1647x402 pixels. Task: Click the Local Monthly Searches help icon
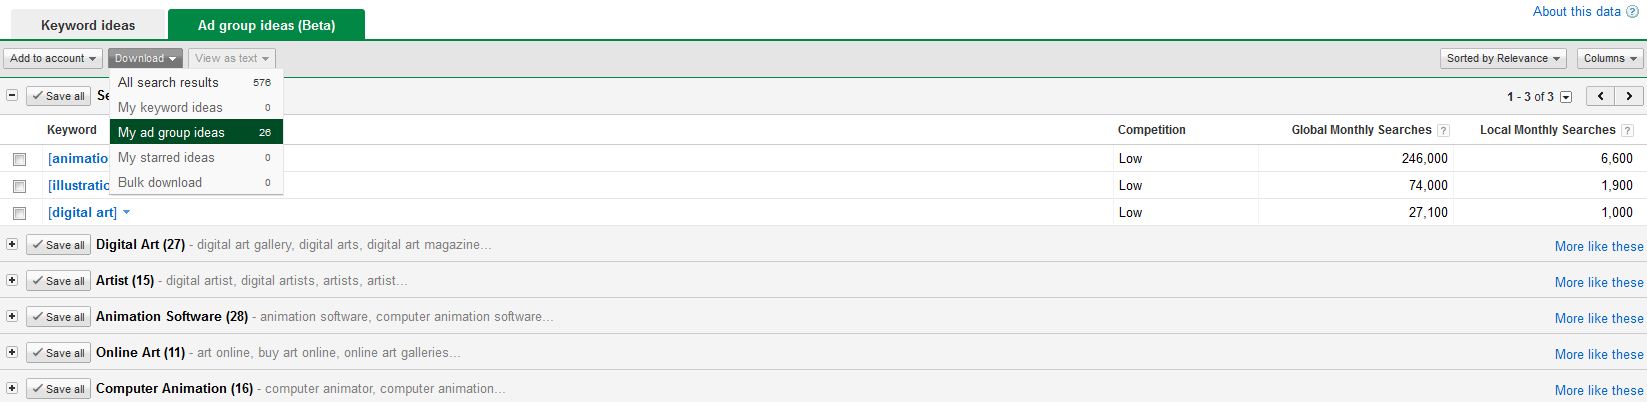[x=1627, y=130]
